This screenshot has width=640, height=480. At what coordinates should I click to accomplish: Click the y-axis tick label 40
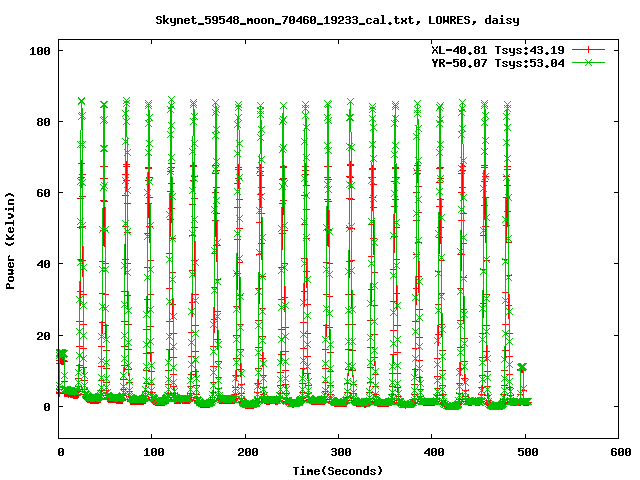coord(43,264)
